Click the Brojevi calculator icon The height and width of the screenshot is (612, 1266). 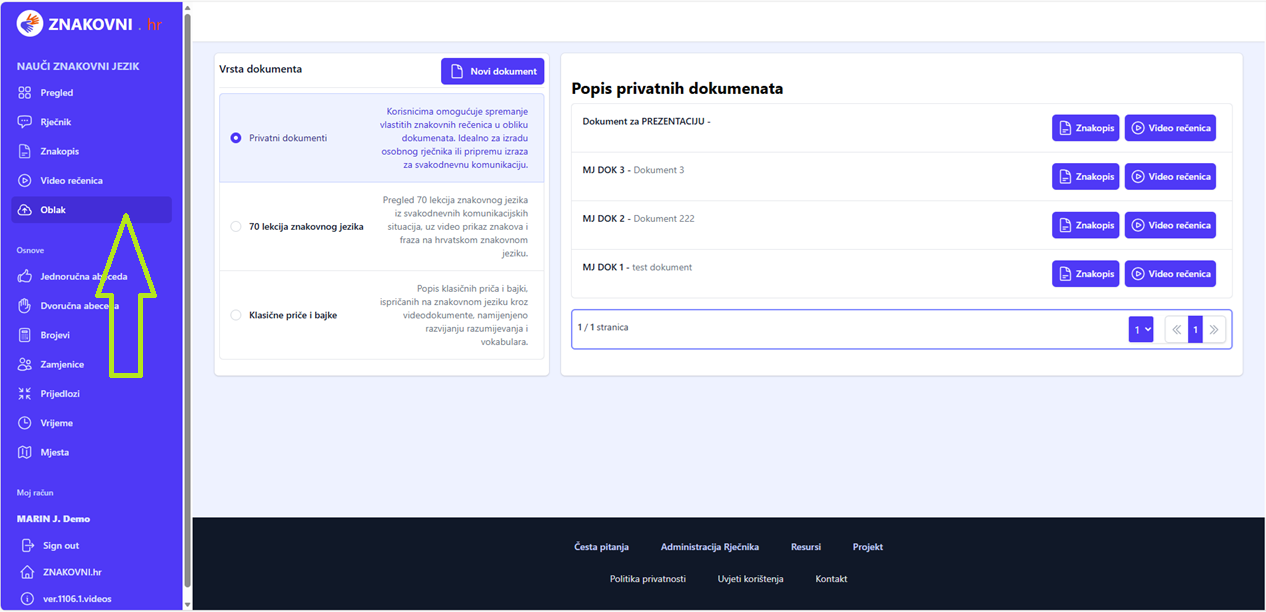point(25,335)
